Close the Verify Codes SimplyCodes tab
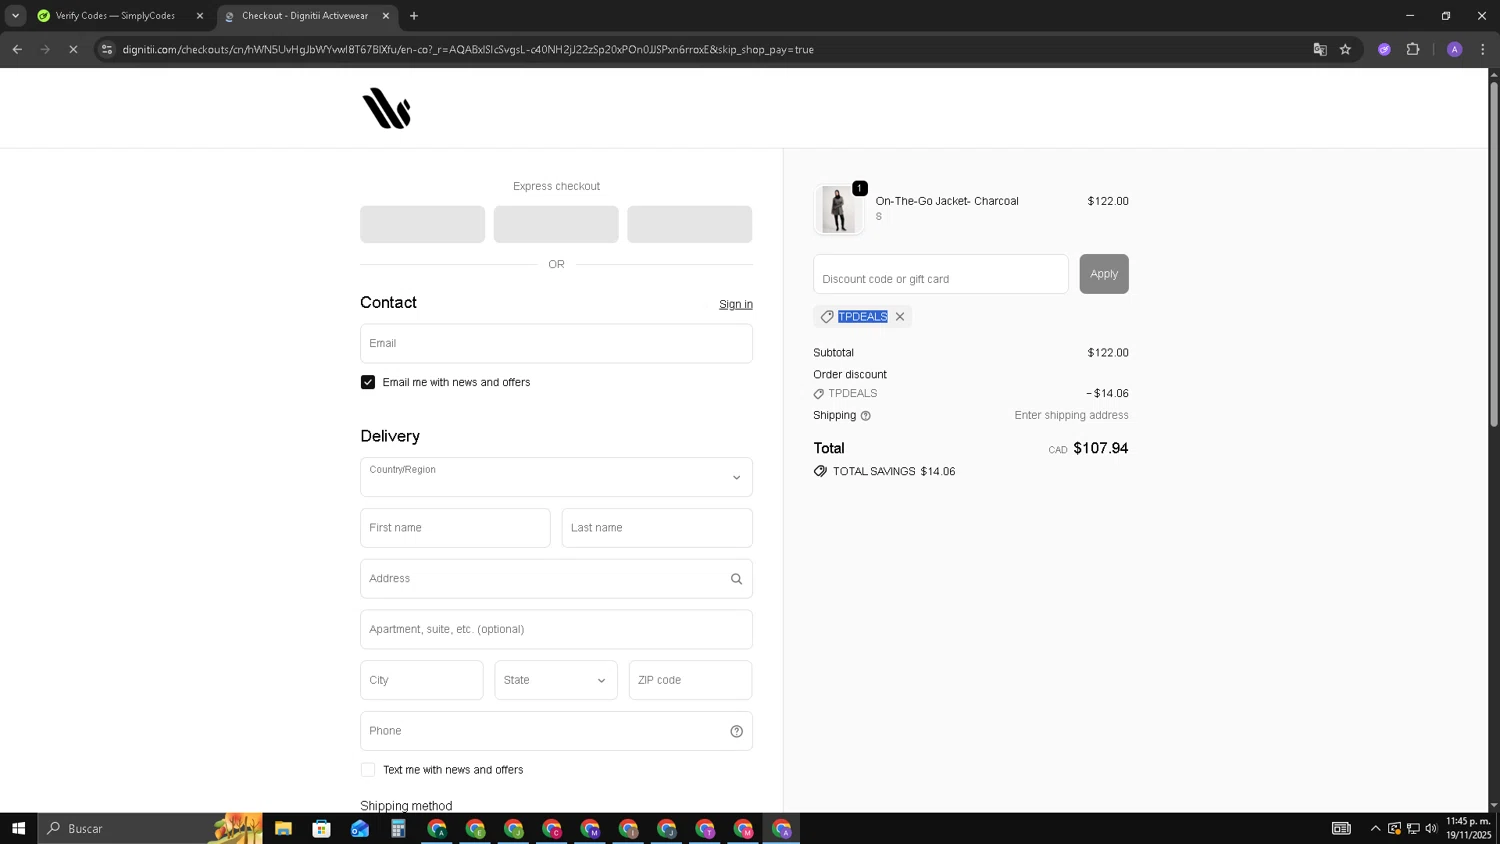Image resolution: width=1500 pixels, height=844 pixels. point(200,16)
